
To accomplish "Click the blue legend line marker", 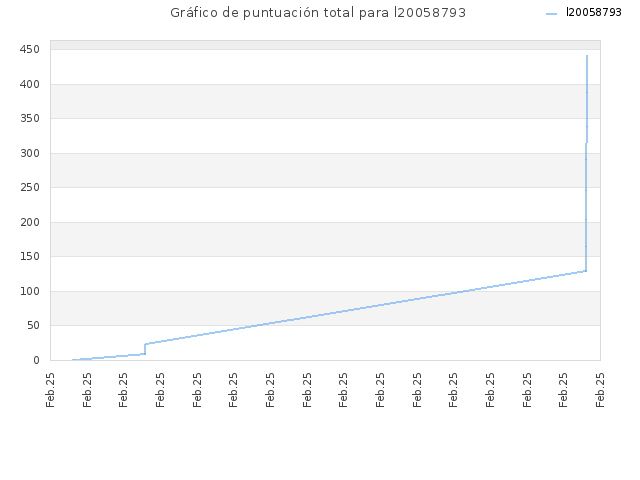I will pyautogui.click(x=551, y=14).
